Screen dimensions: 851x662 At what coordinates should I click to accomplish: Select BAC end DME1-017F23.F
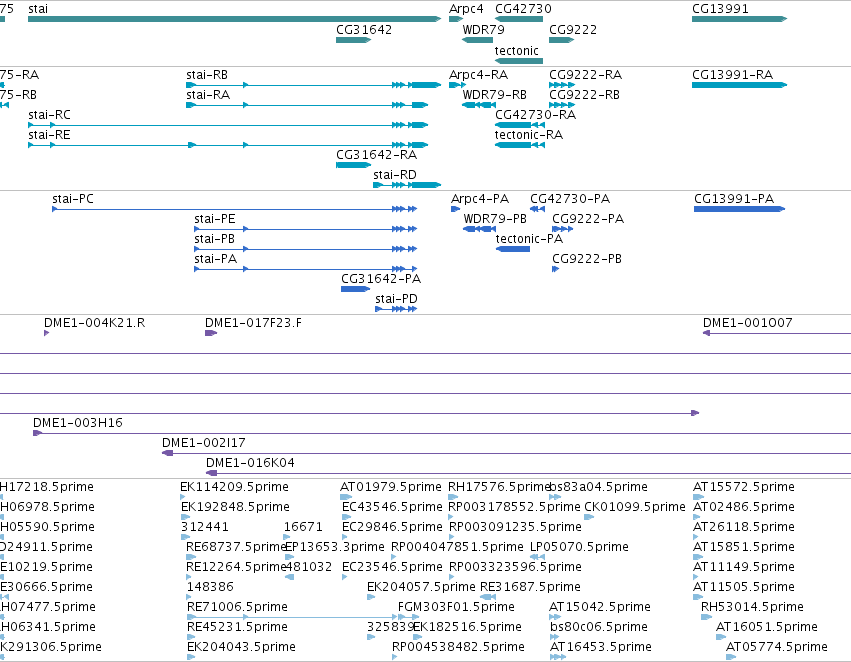(211, 333)
